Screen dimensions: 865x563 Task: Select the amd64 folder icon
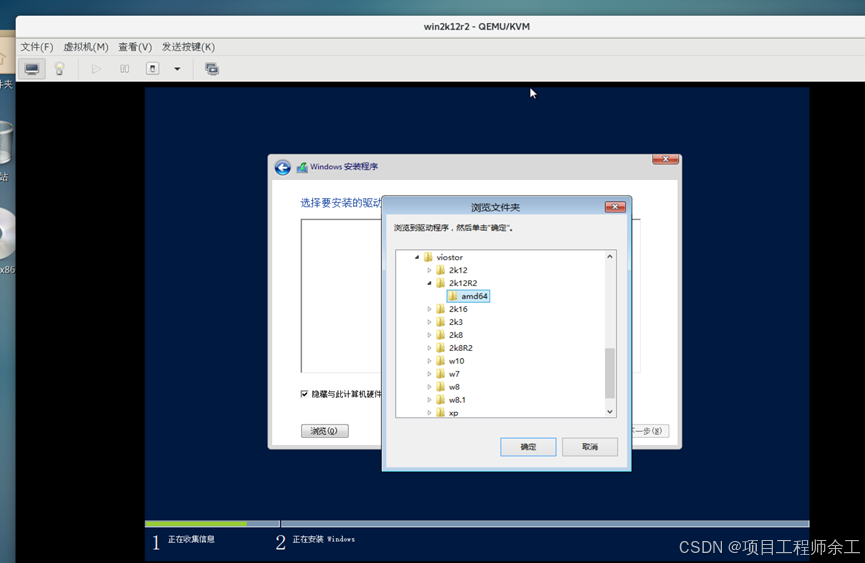(x=453, y=296)
